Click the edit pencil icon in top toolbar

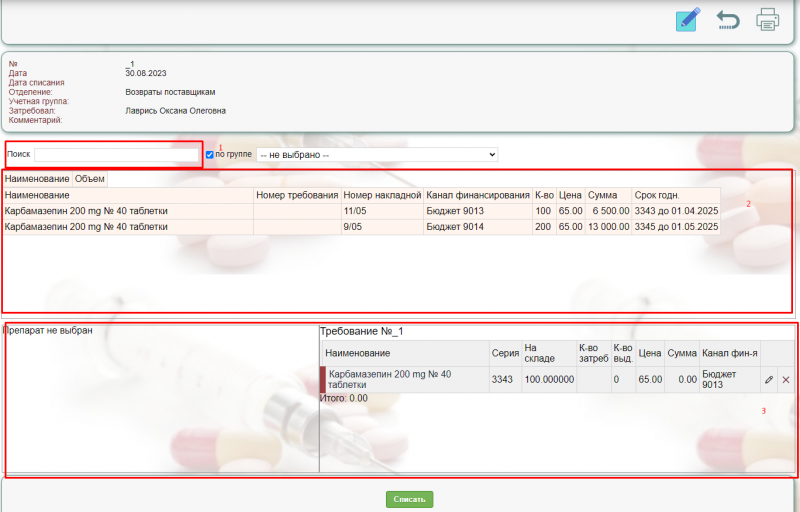(688, 20)
